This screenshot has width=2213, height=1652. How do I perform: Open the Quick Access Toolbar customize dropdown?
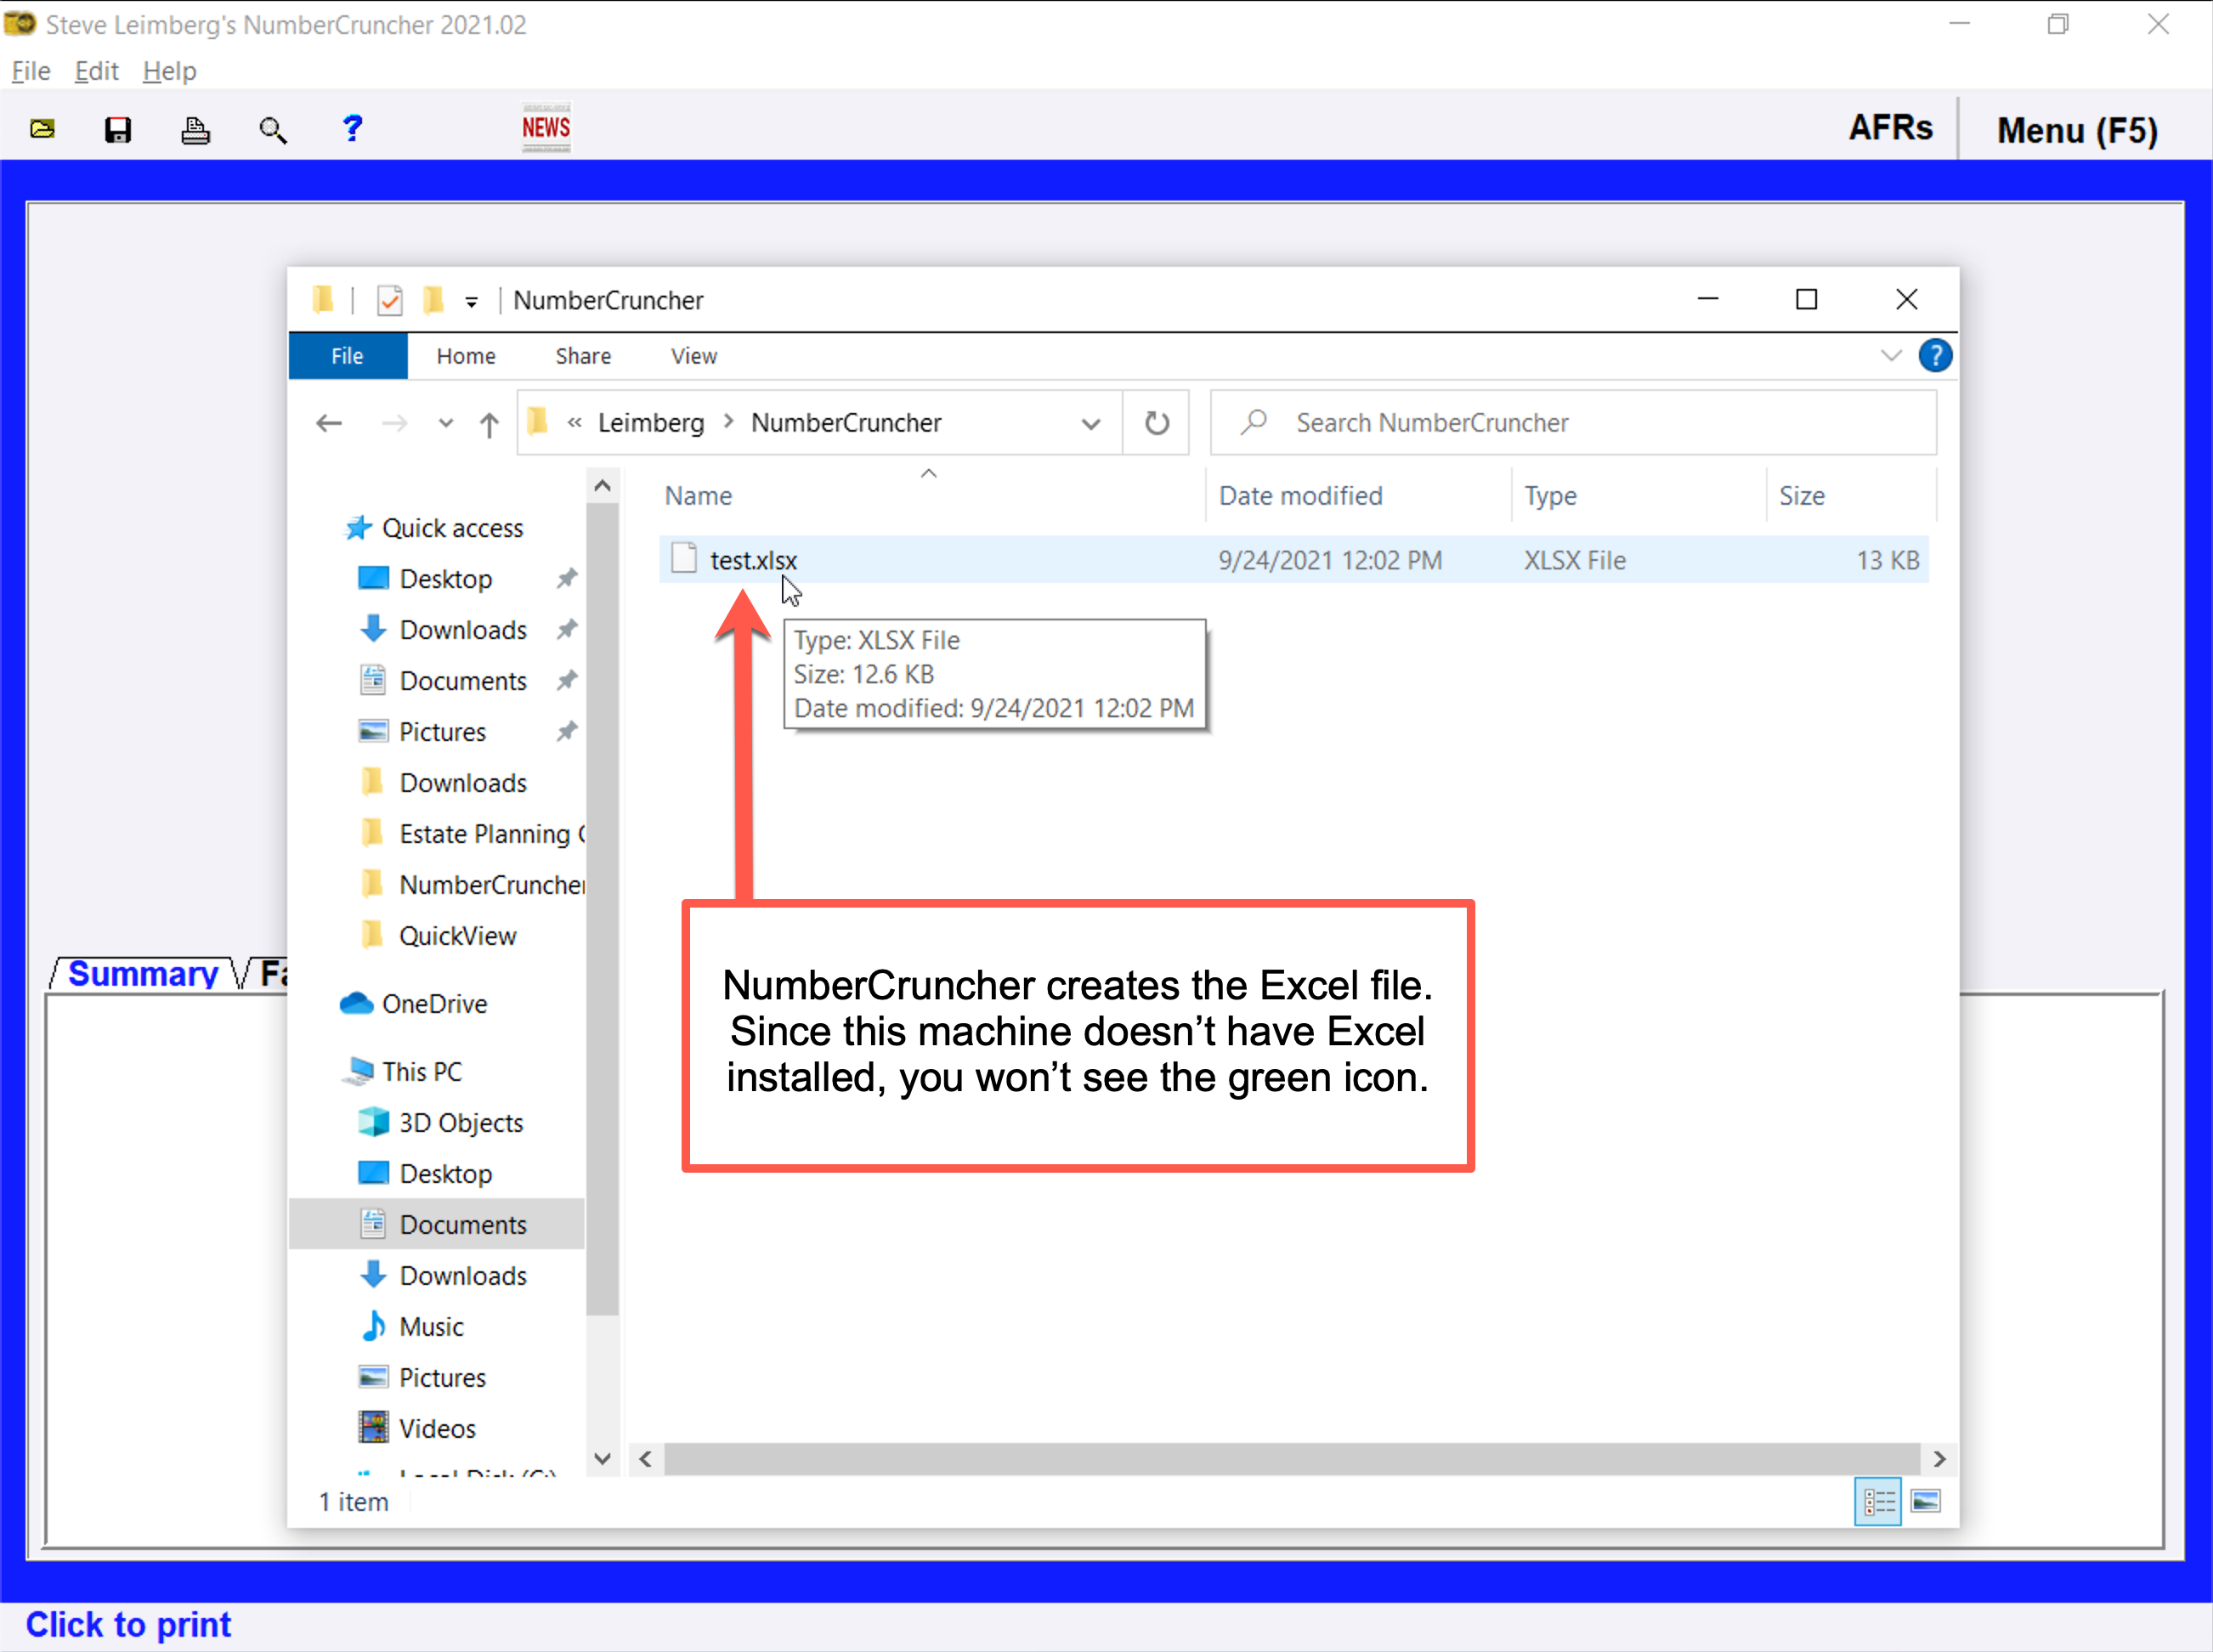pos(471,301)
